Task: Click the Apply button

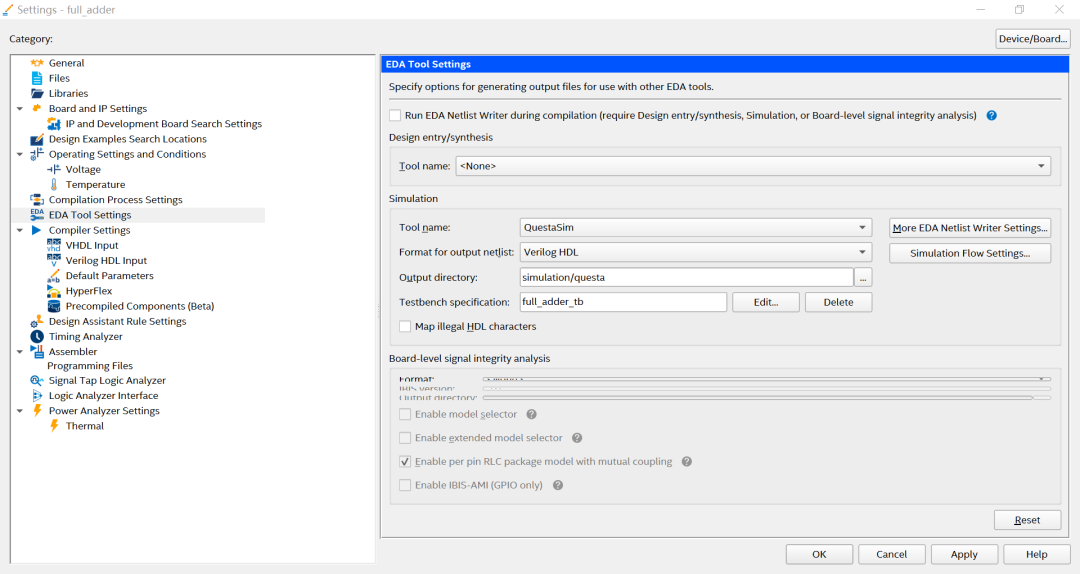Action: (964, 554)
